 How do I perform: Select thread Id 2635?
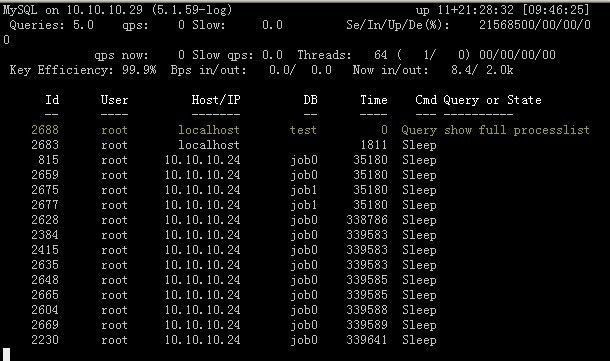tap(45, 265)
